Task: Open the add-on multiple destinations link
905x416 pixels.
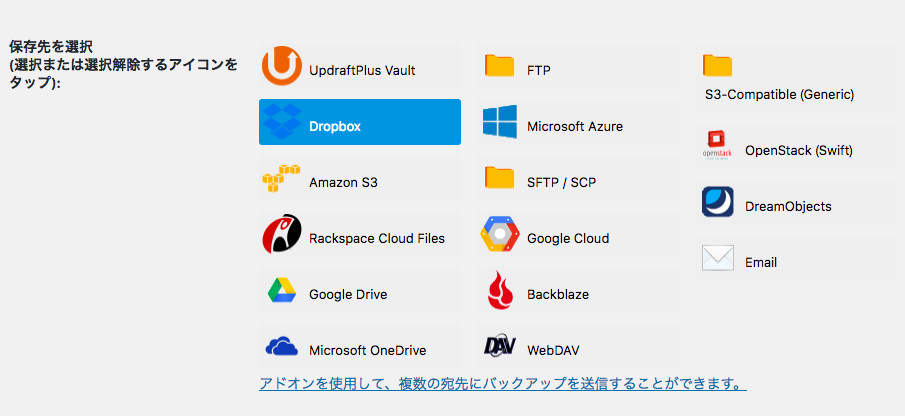Action: tap(503, 384)
